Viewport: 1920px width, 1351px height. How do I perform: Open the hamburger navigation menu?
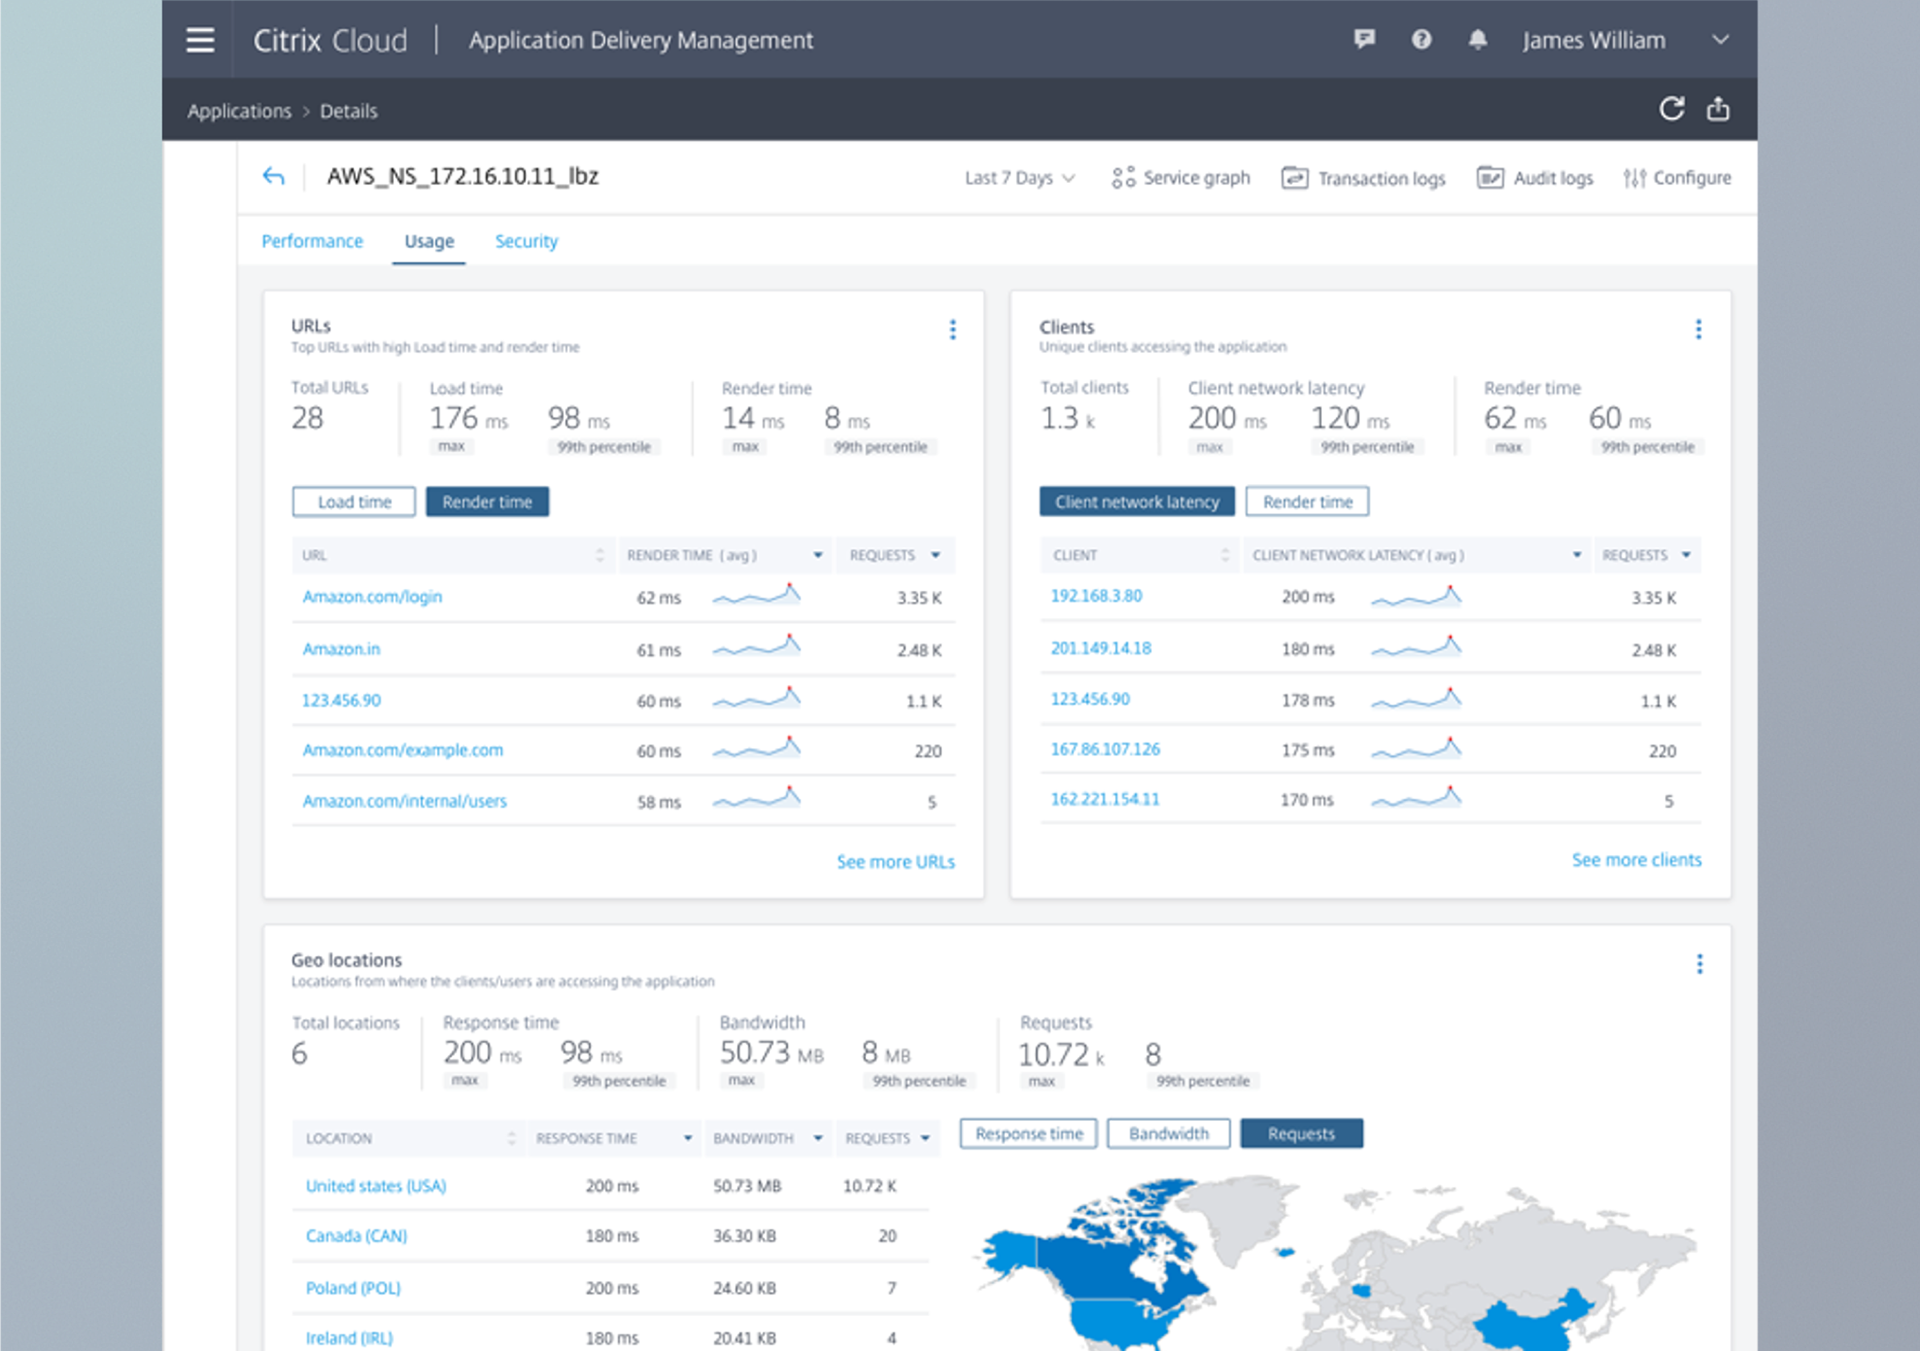[200, 40]
